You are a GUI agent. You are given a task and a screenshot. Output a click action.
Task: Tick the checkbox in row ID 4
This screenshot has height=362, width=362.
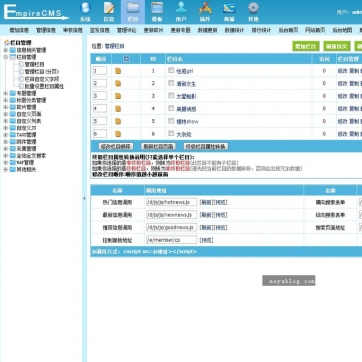point(171,108)
